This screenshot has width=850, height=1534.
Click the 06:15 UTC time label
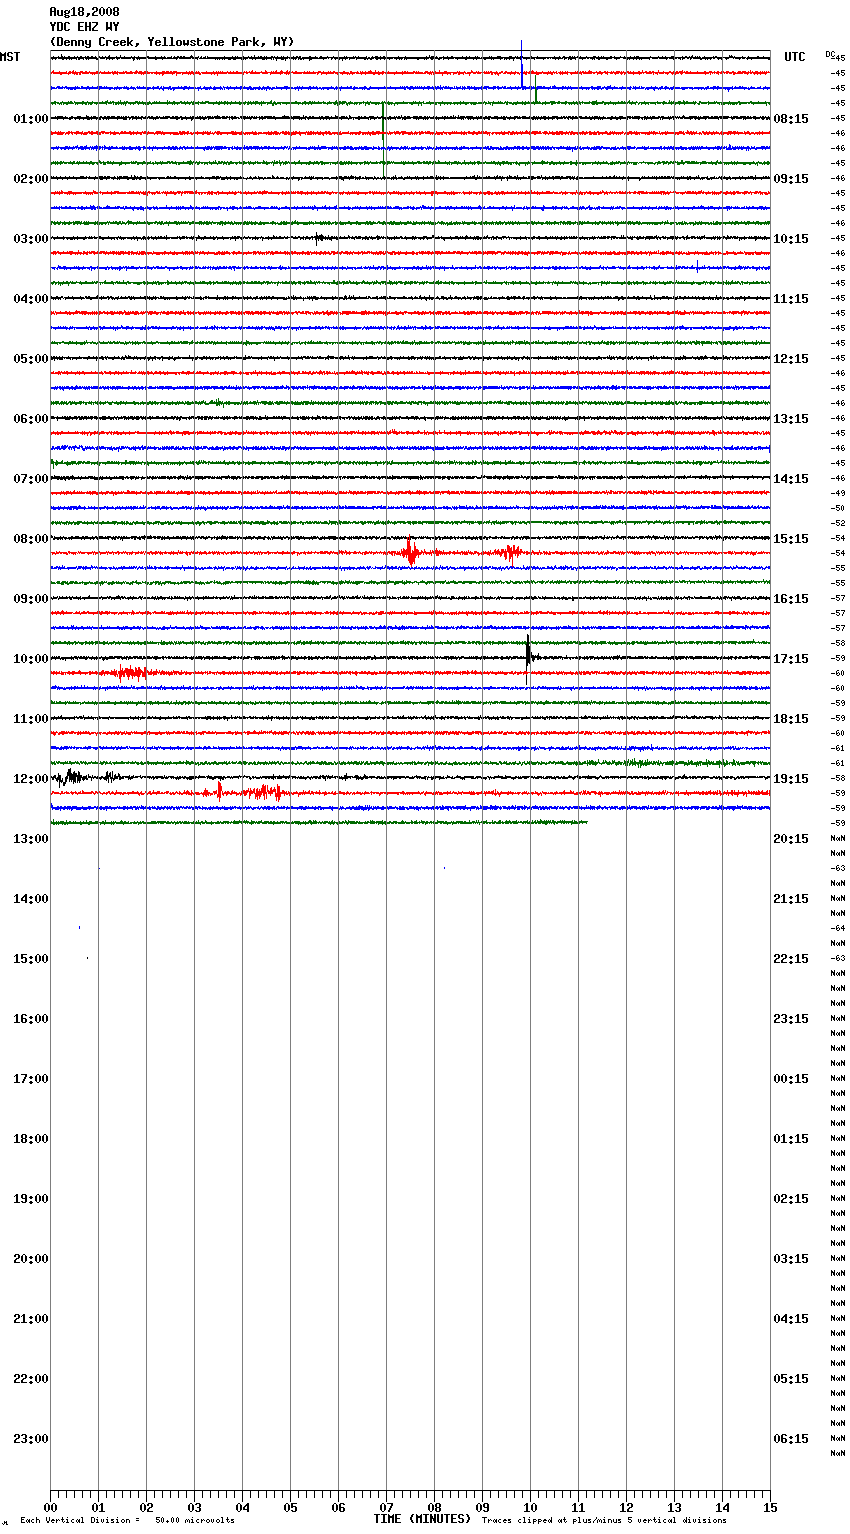[x=791, y=1439]
